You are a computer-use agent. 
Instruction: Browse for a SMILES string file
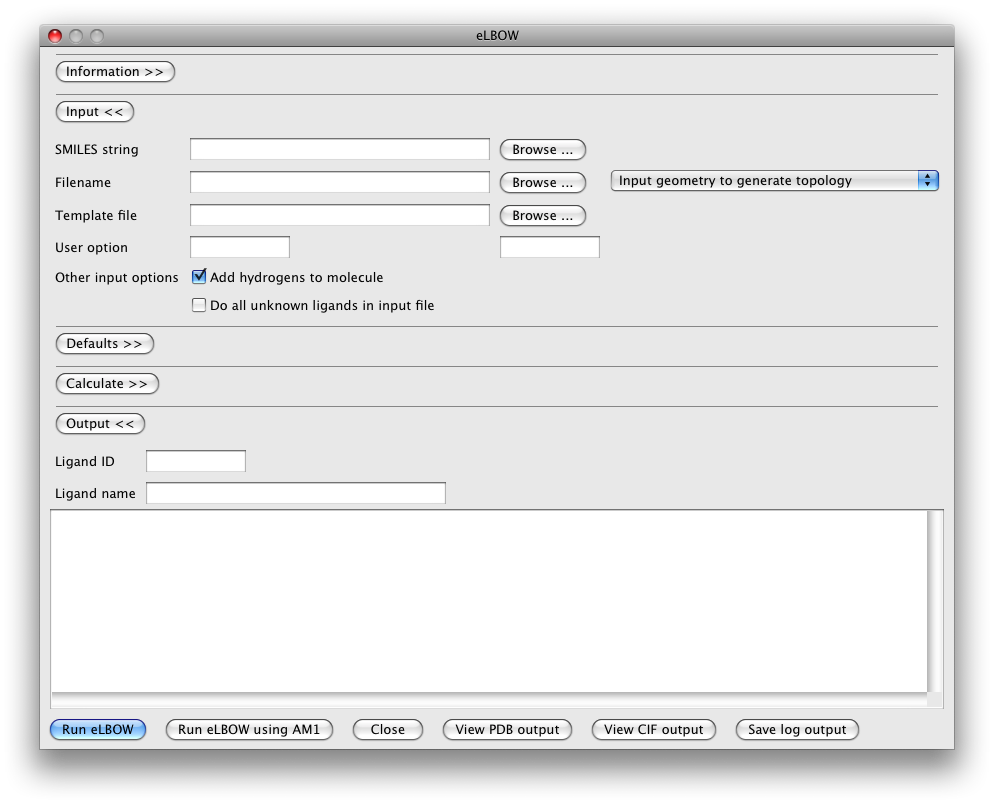coord(542,150)
